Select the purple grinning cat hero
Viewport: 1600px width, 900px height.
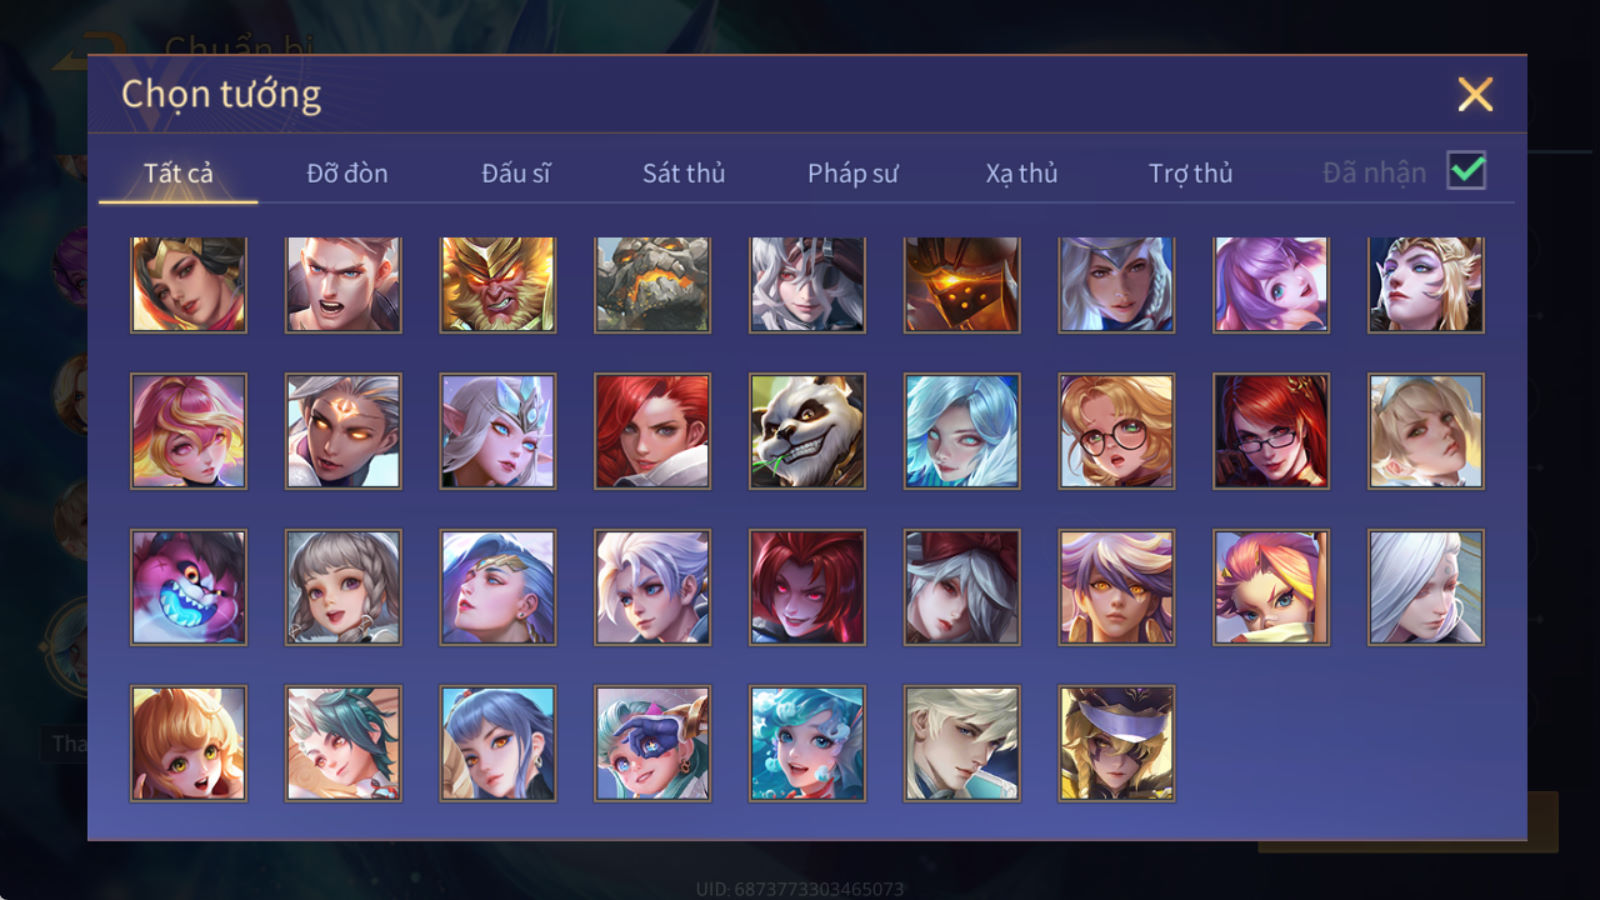tap(189, 587)
